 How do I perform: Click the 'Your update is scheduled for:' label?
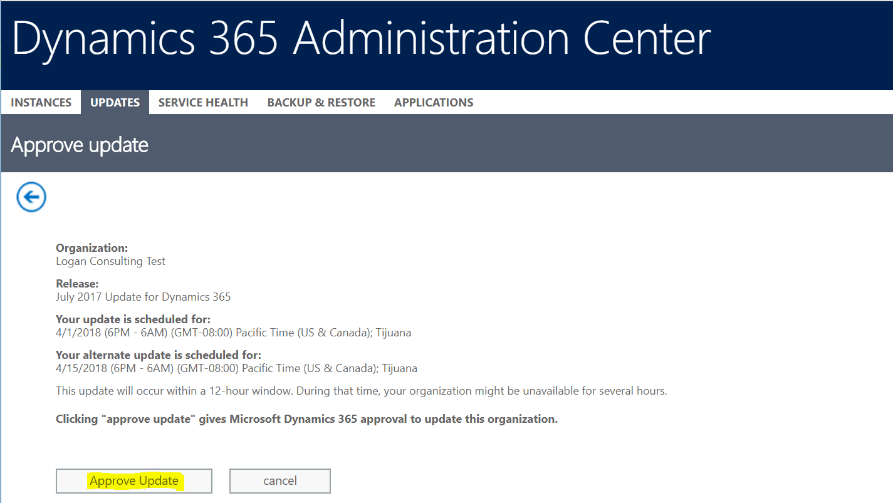click(x=133, y=320)
